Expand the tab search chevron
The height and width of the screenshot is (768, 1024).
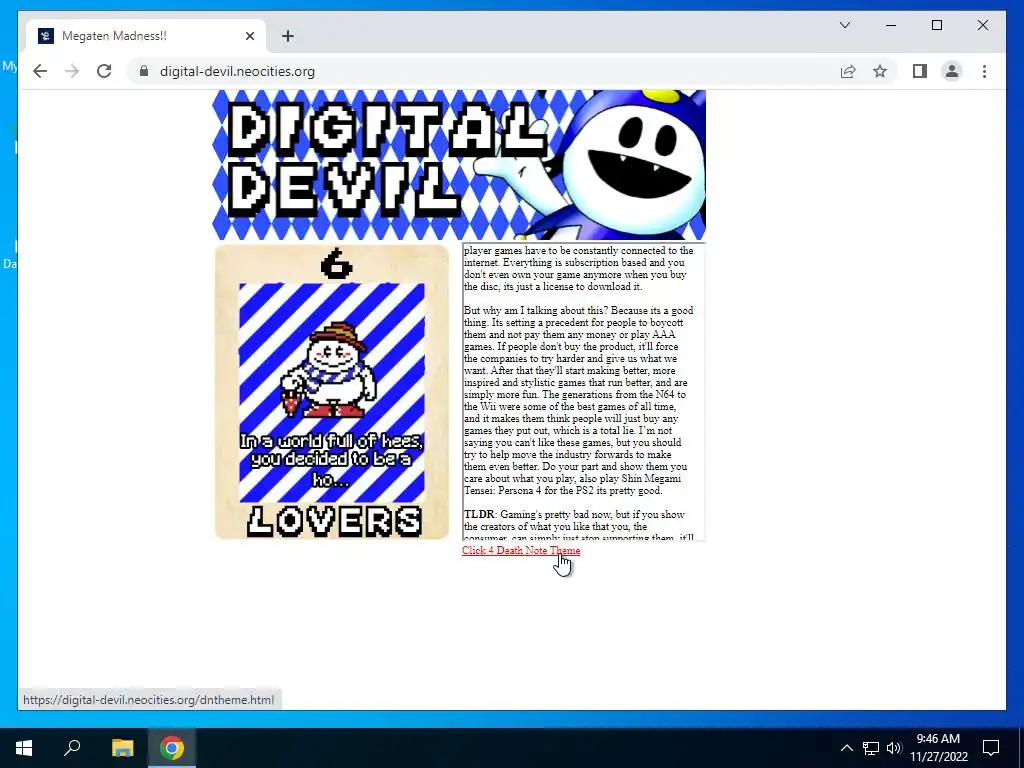[844, 25]
